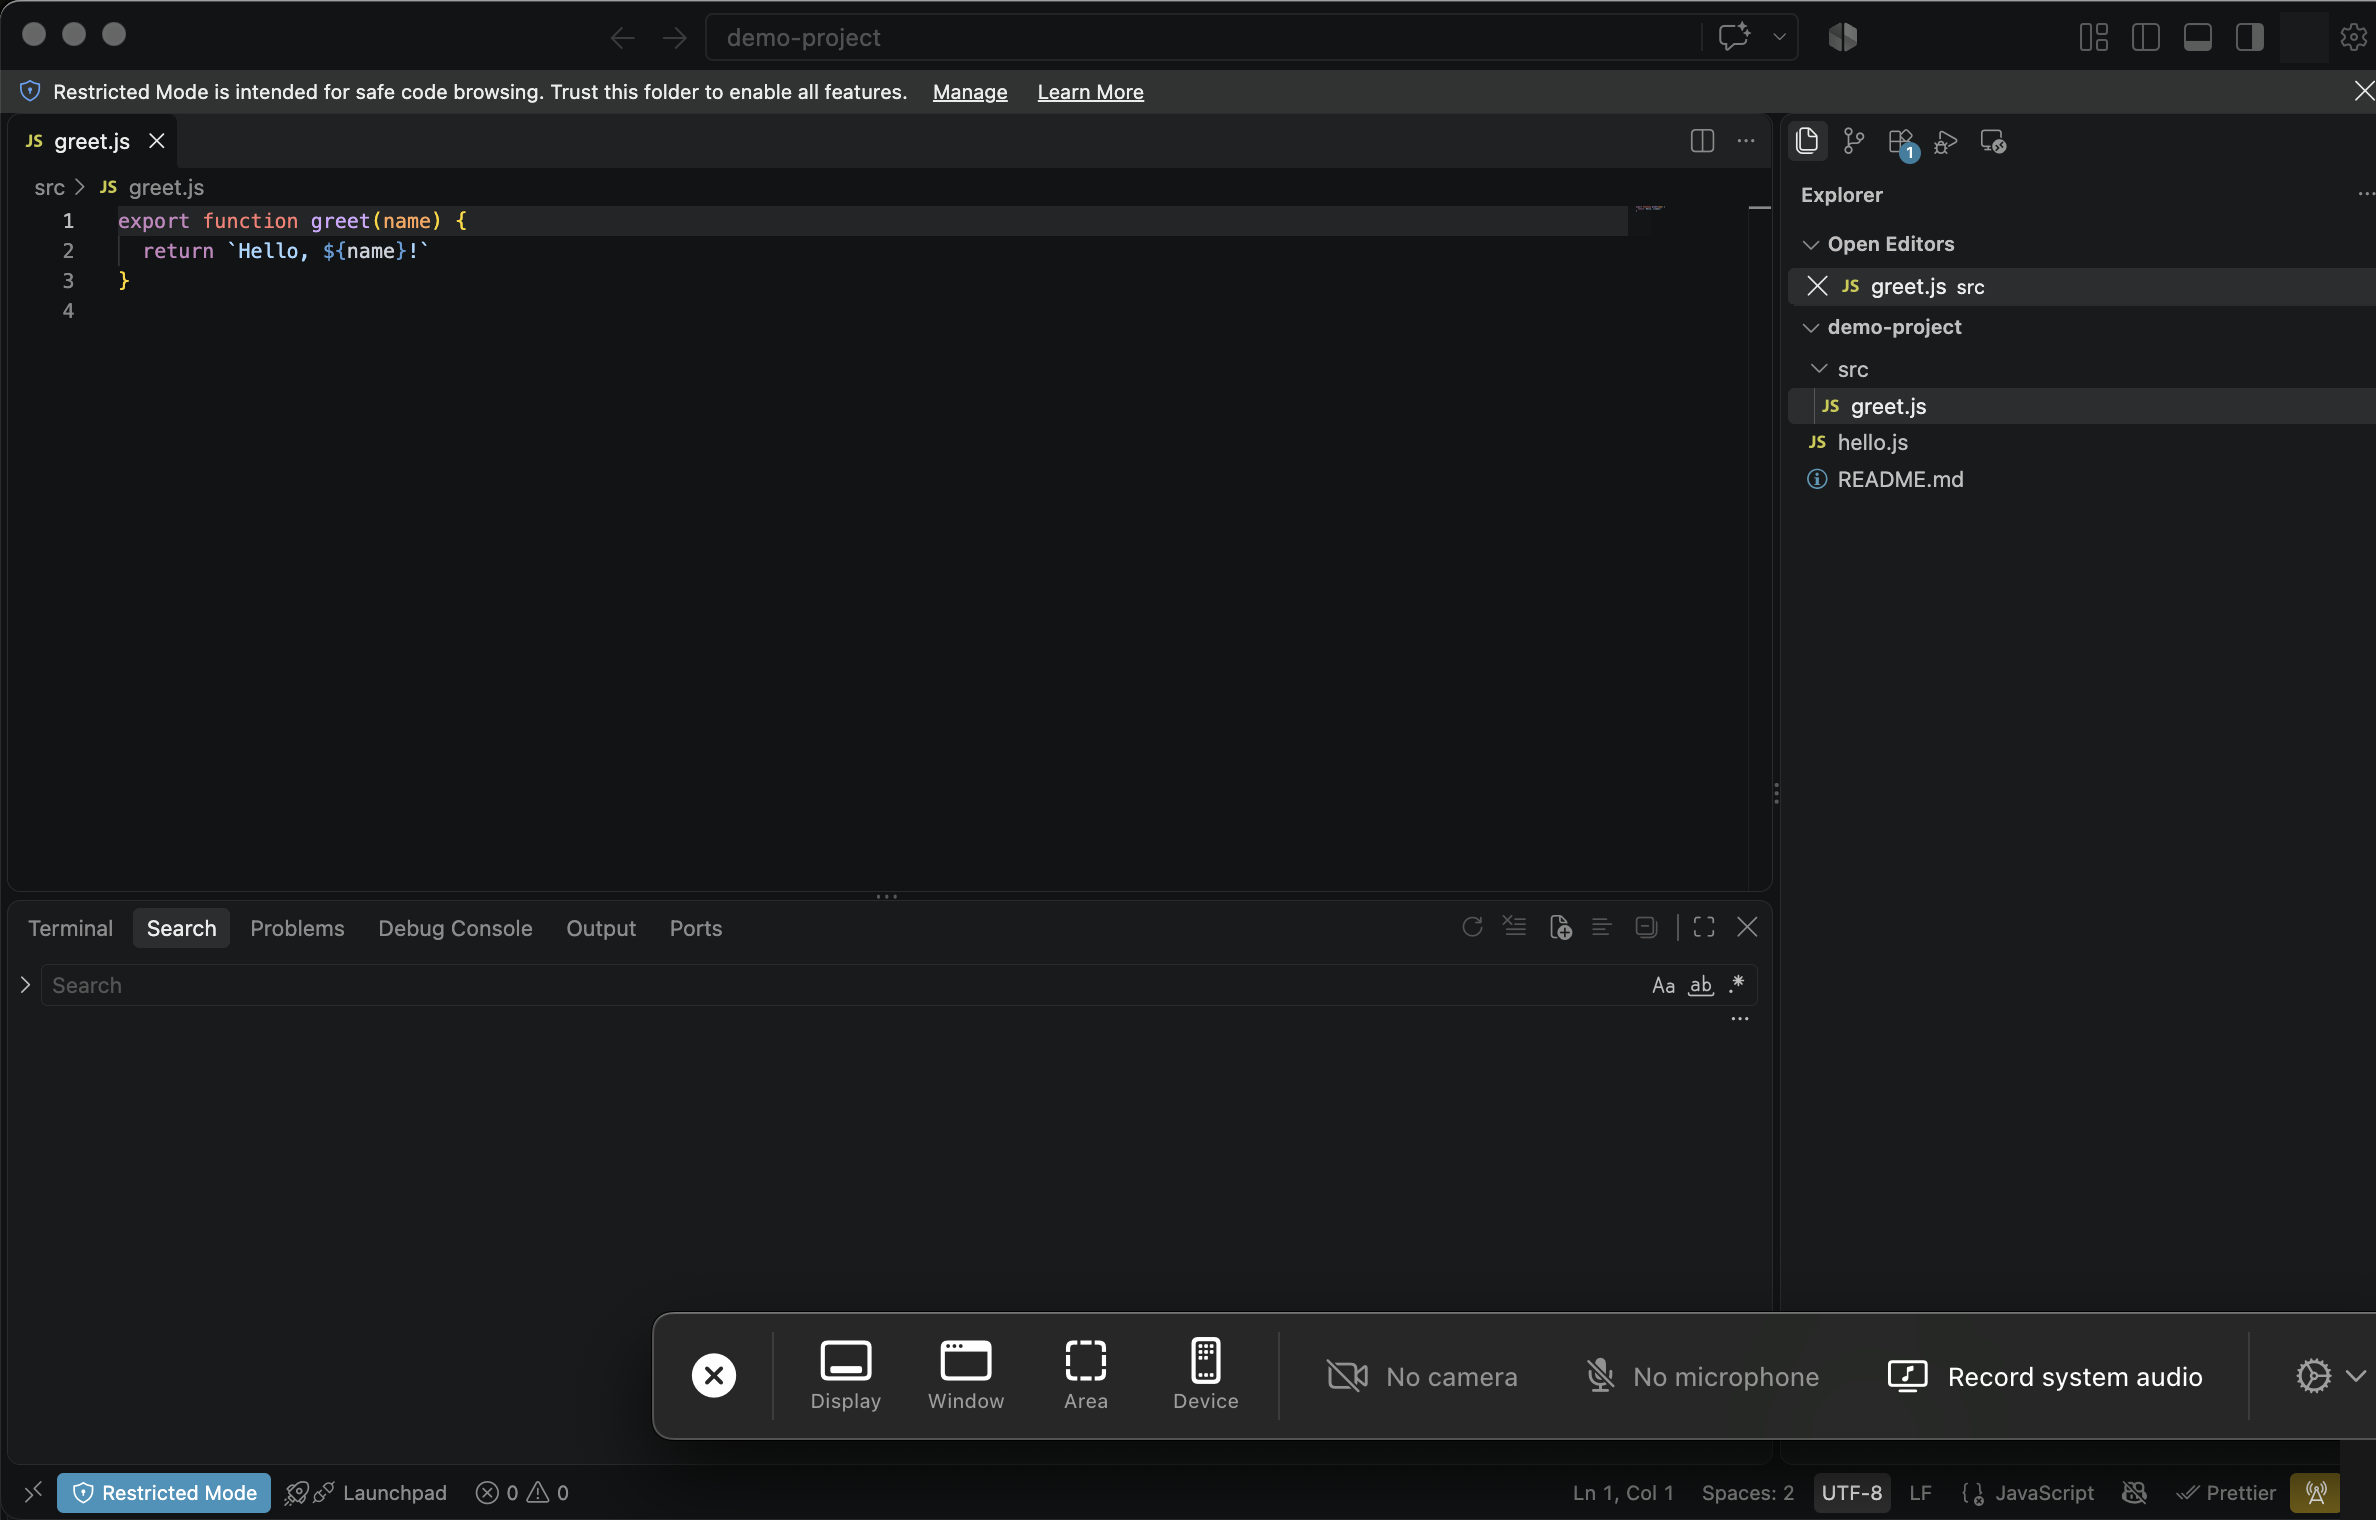Image resolution: width=2376 pixels, height=1520 pixels.
Task: Toggle Match Whole Word in search box
Action: click(1701, 985)
